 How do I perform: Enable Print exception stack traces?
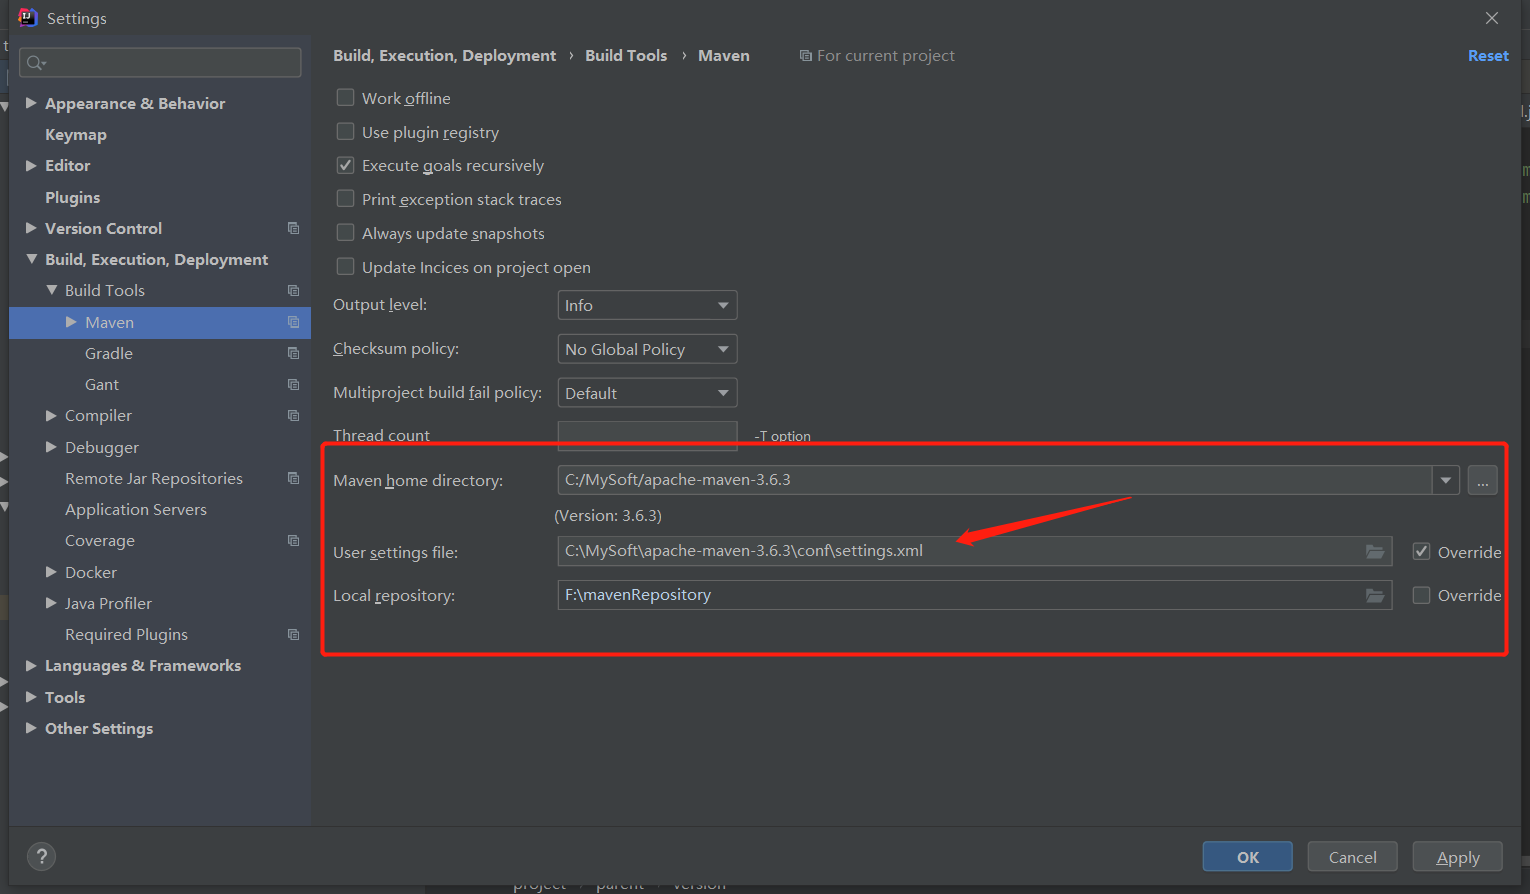(345, 198)
